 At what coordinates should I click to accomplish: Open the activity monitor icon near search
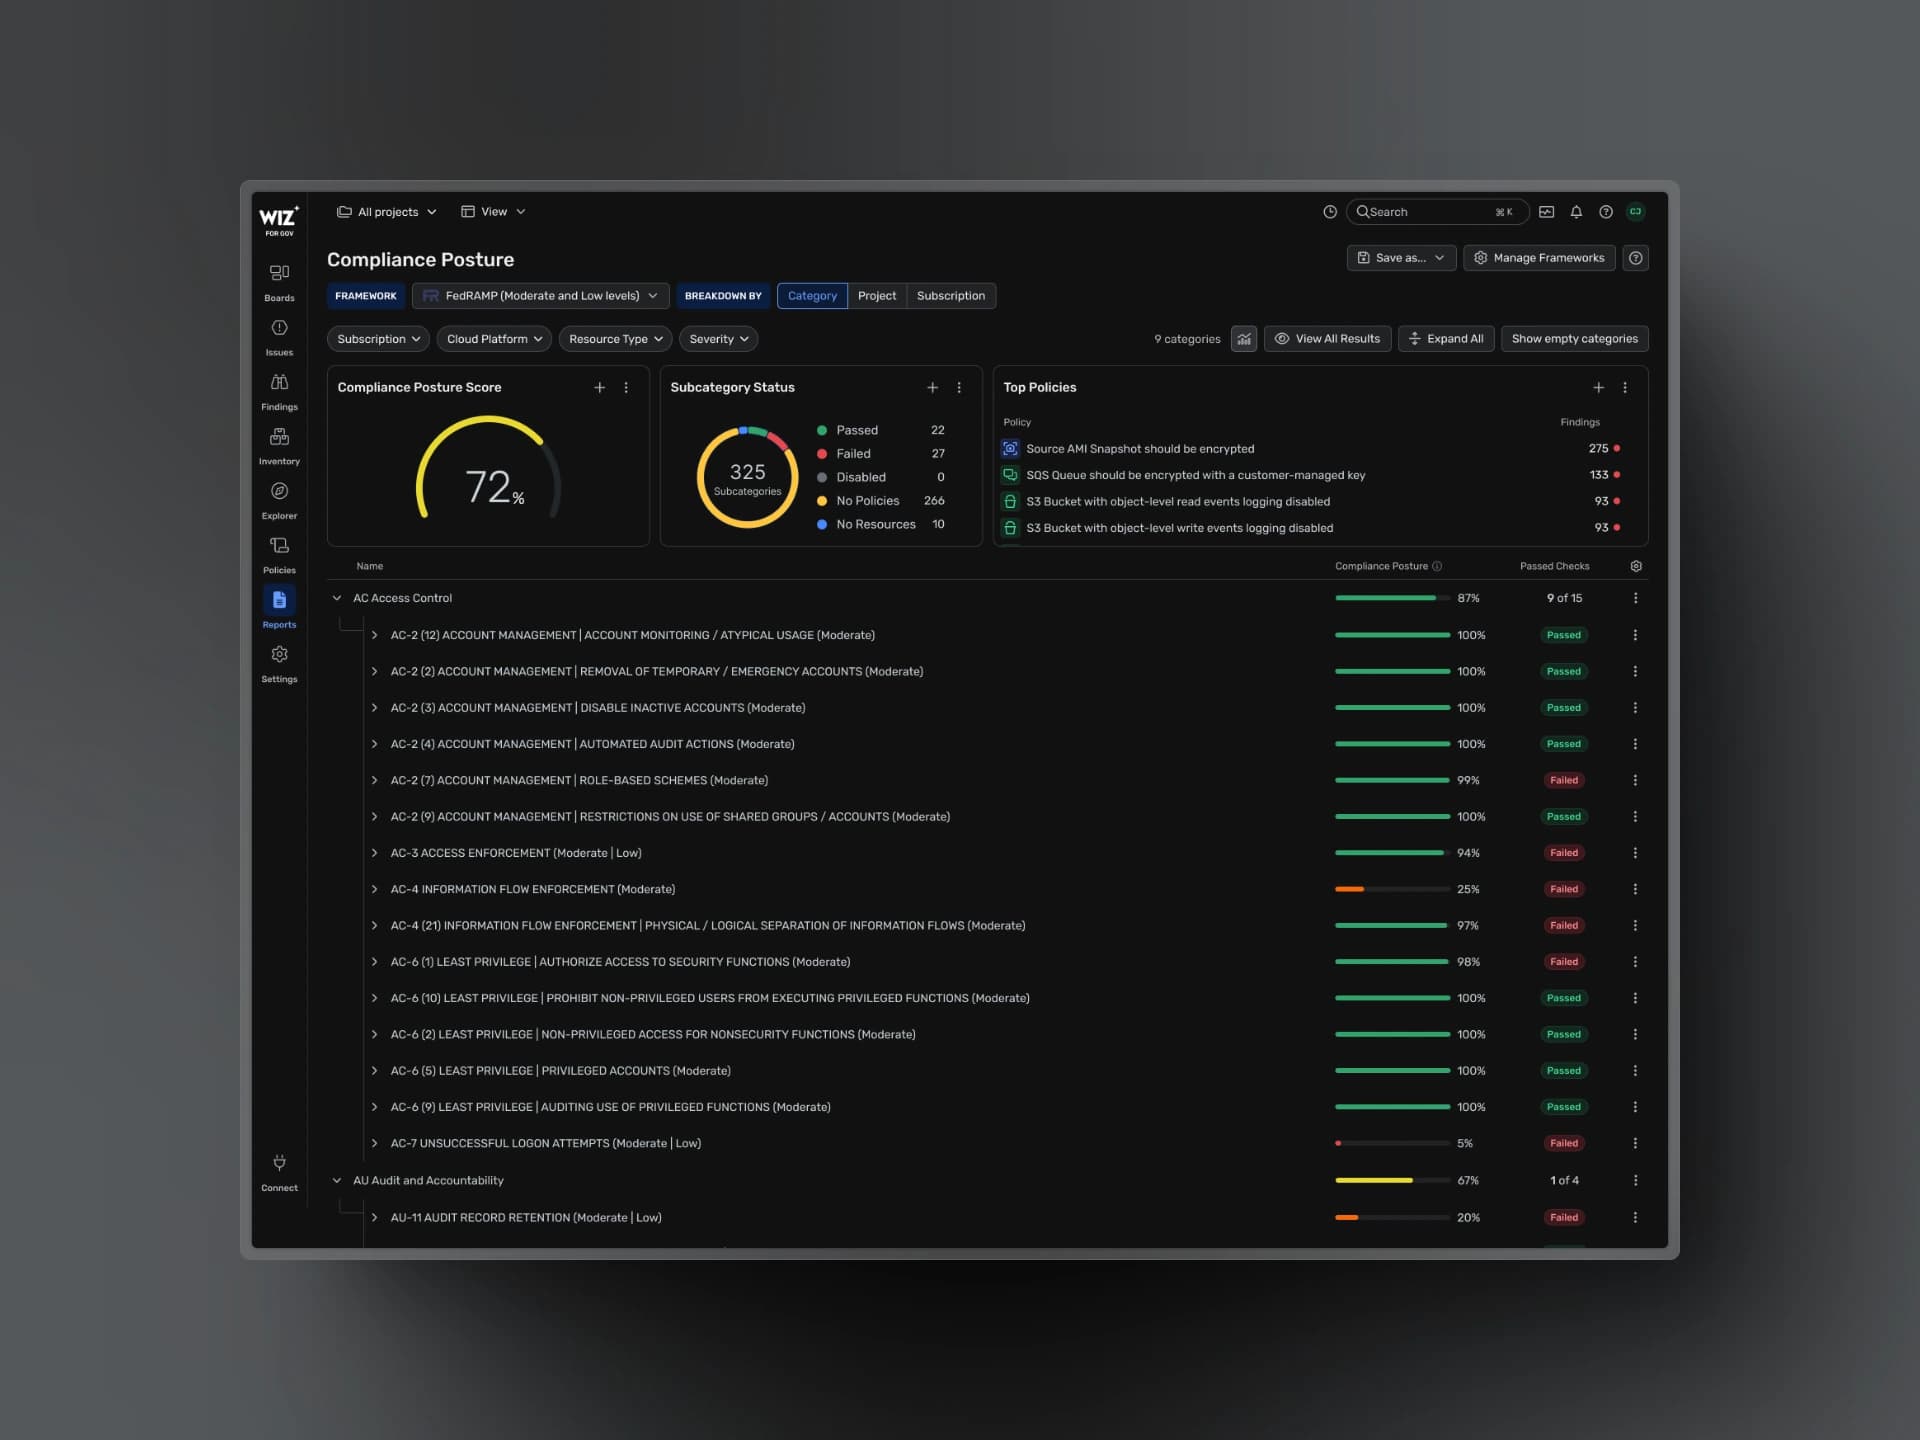pos(1546,212)
